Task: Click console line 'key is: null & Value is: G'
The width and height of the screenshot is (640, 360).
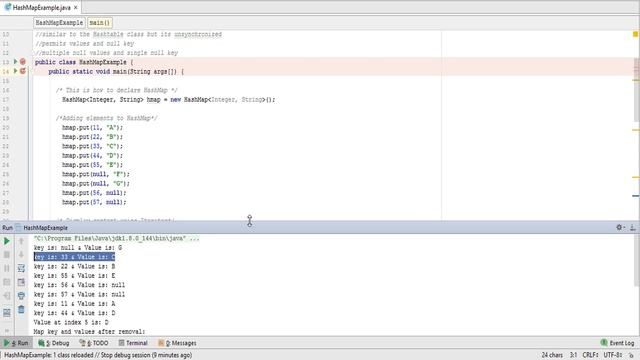Action: coord(78,248)
